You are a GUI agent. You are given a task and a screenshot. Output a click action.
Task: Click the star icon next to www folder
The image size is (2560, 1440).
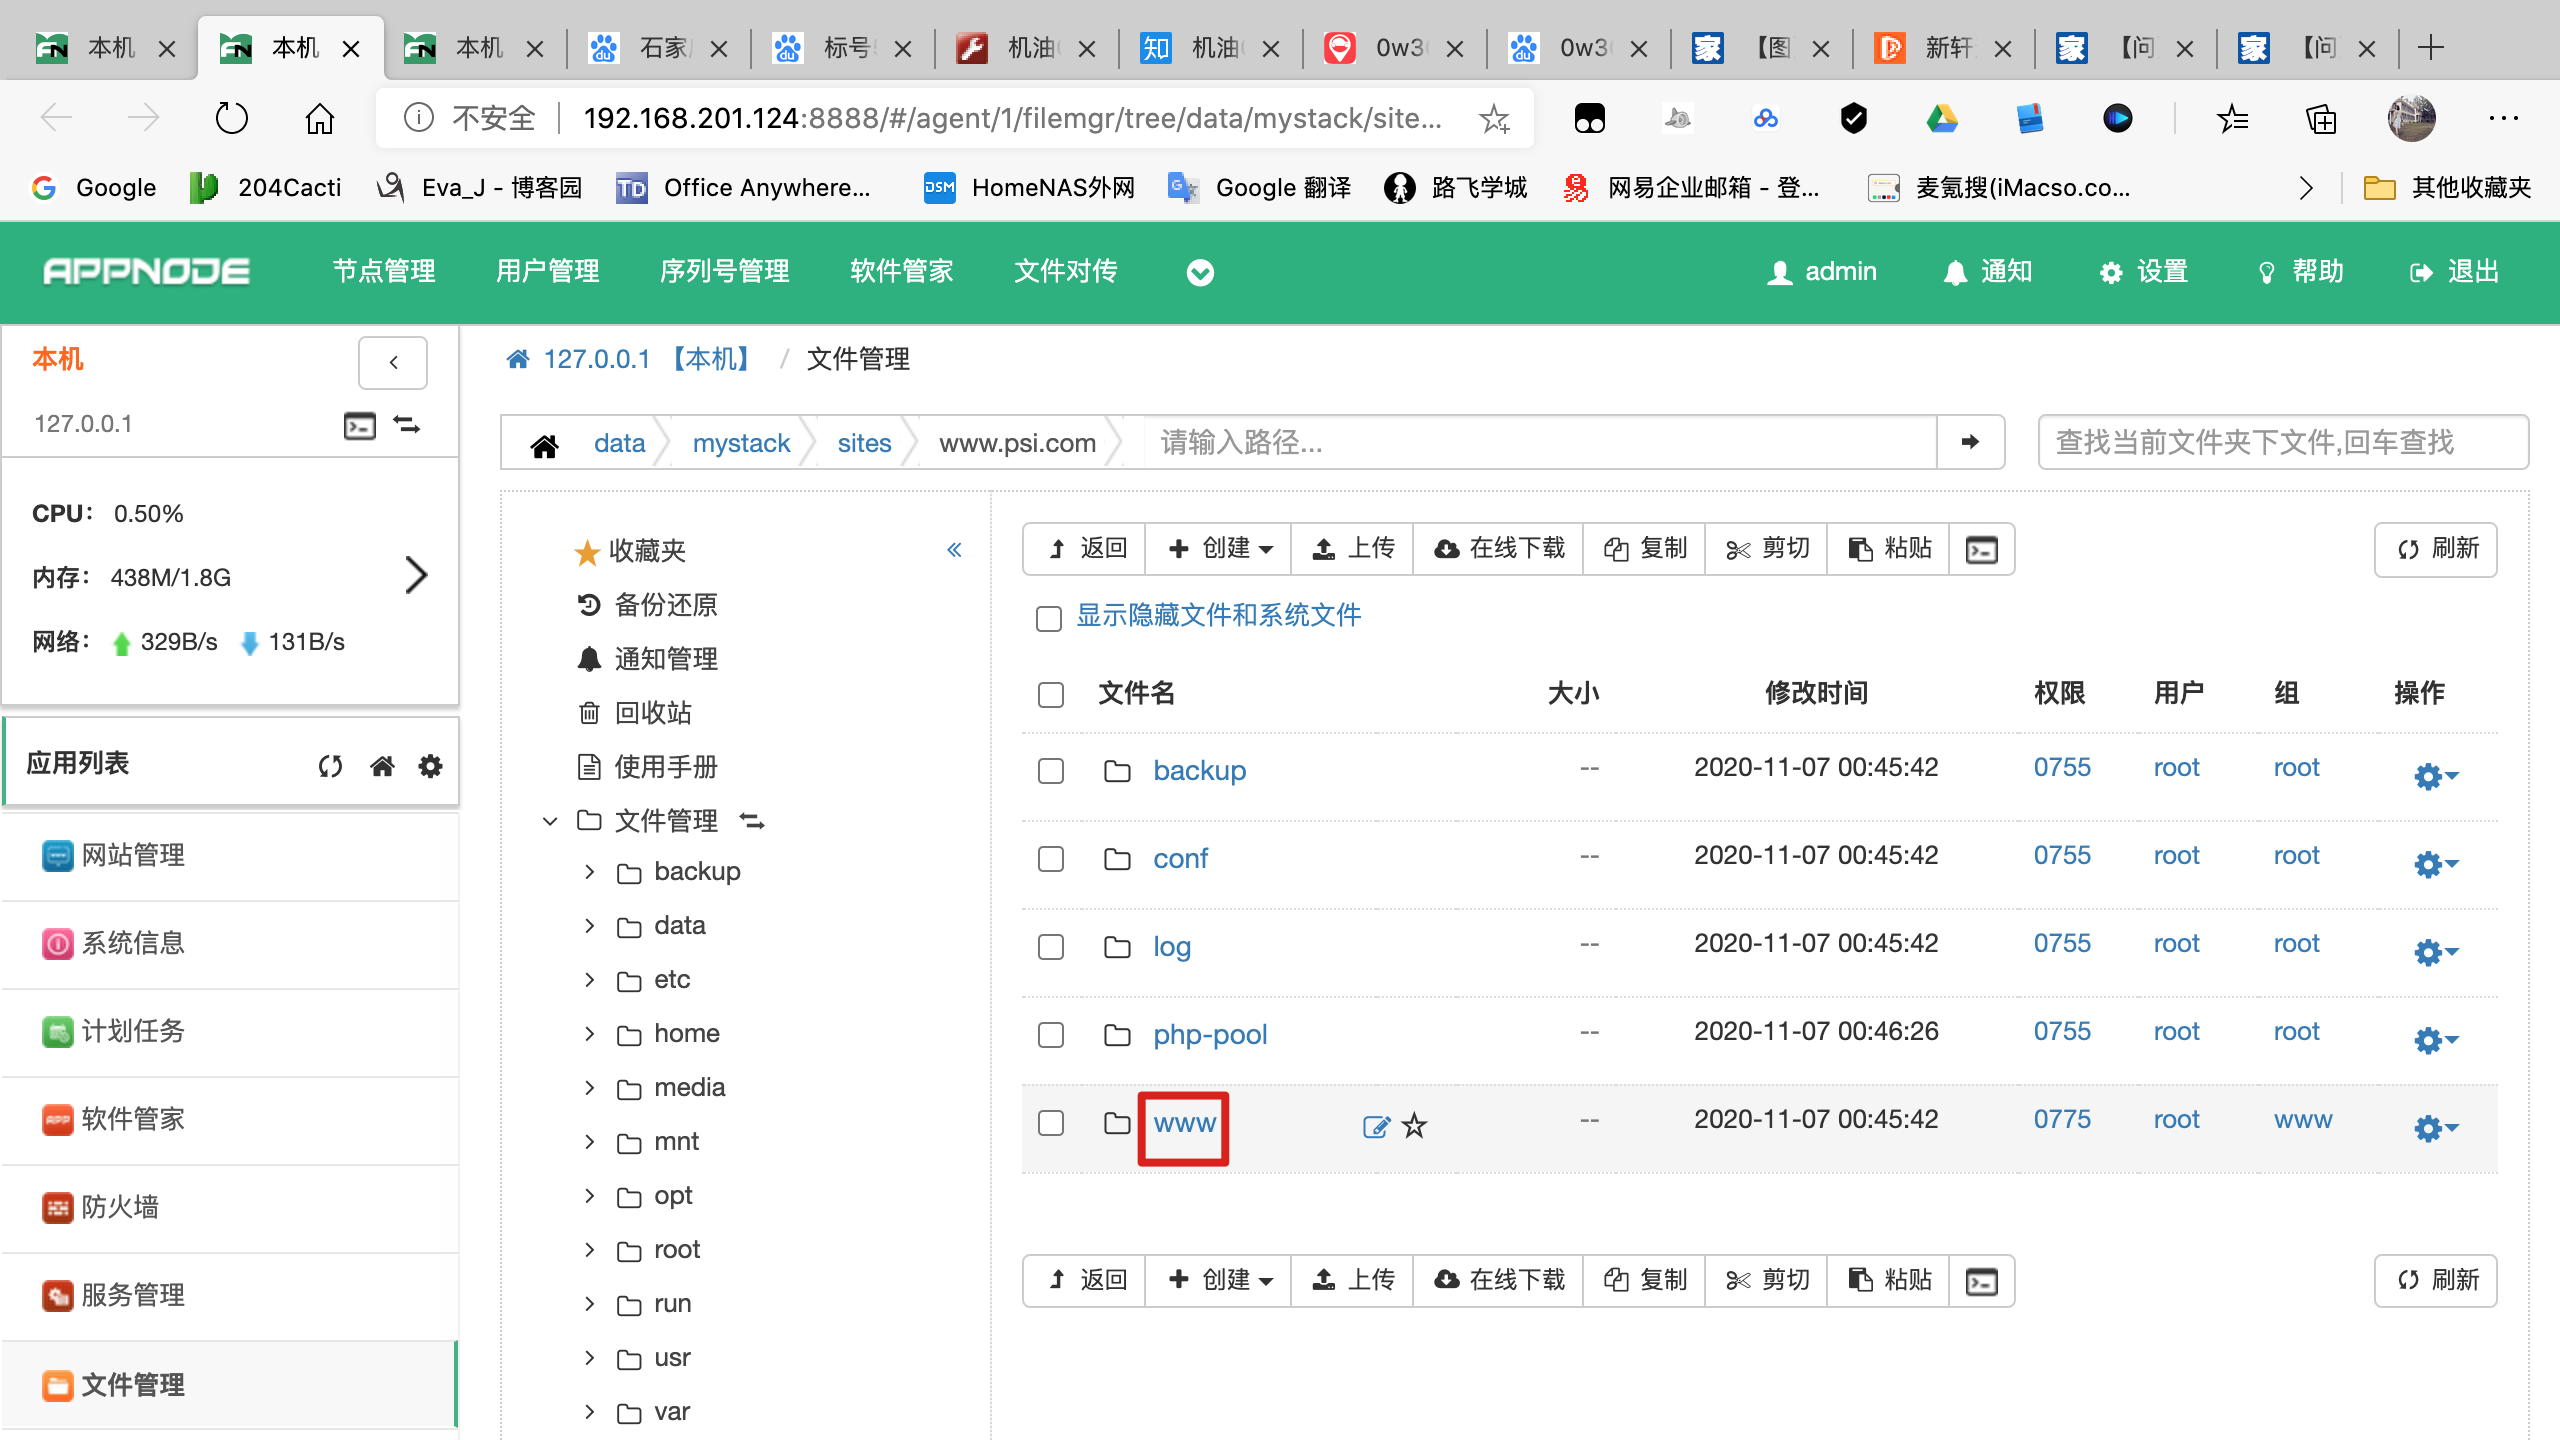1414,1126
